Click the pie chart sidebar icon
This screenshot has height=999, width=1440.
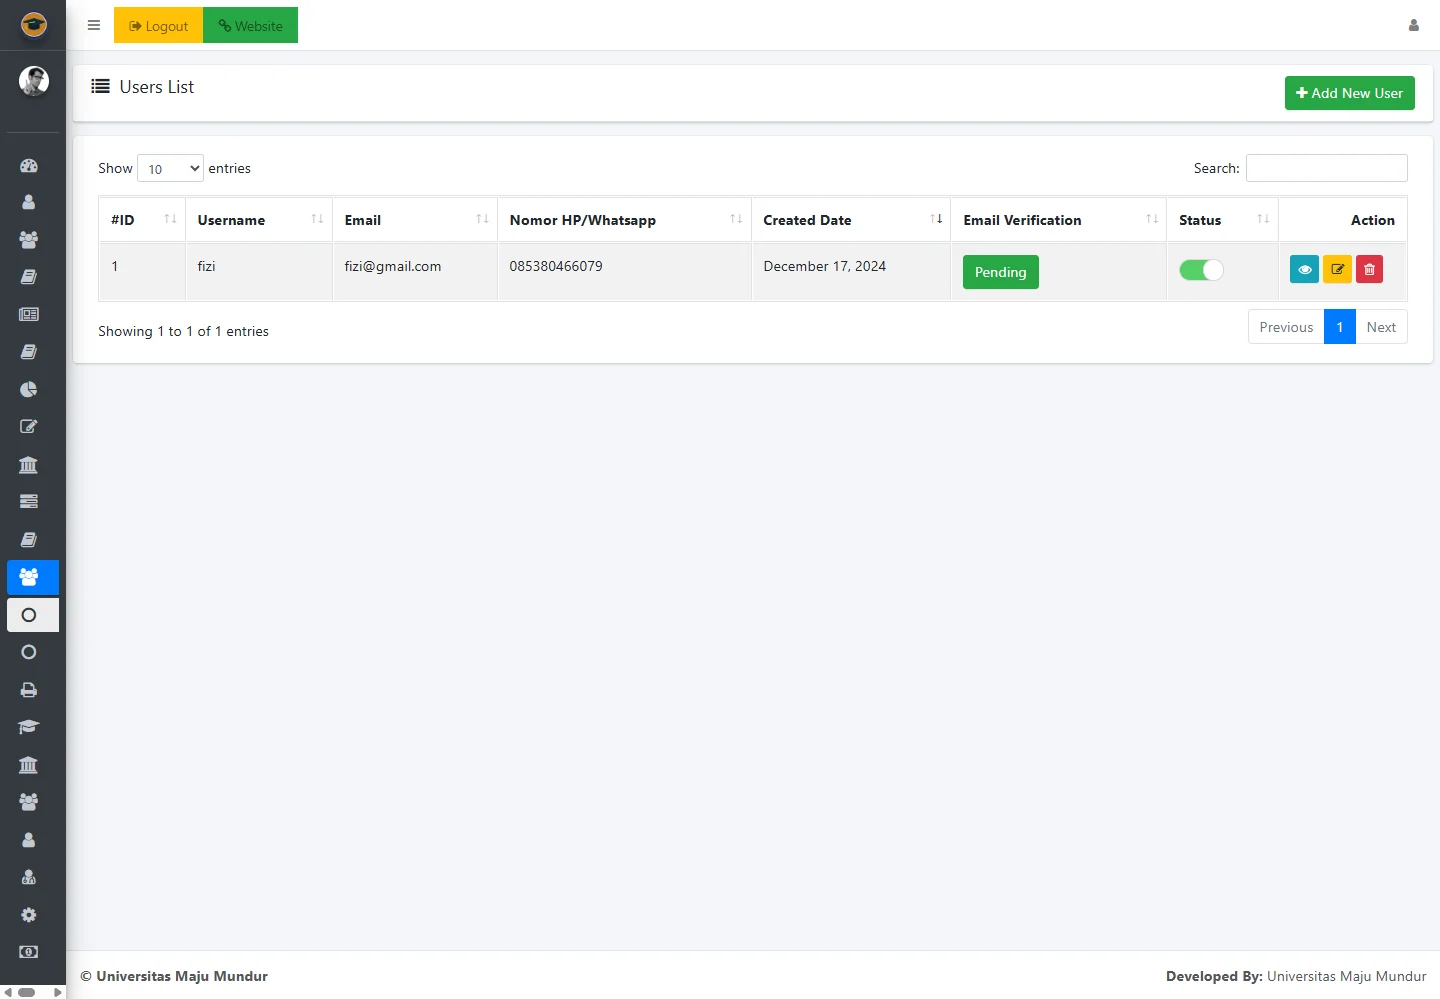click(x=29, y=389)
